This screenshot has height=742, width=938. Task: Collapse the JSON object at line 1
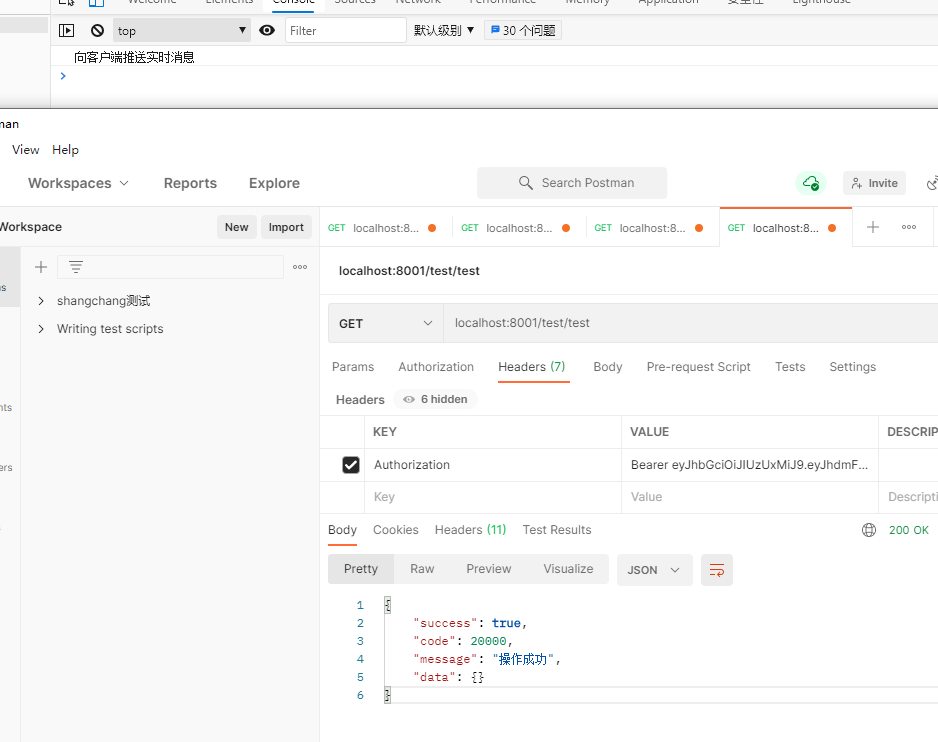388,605
